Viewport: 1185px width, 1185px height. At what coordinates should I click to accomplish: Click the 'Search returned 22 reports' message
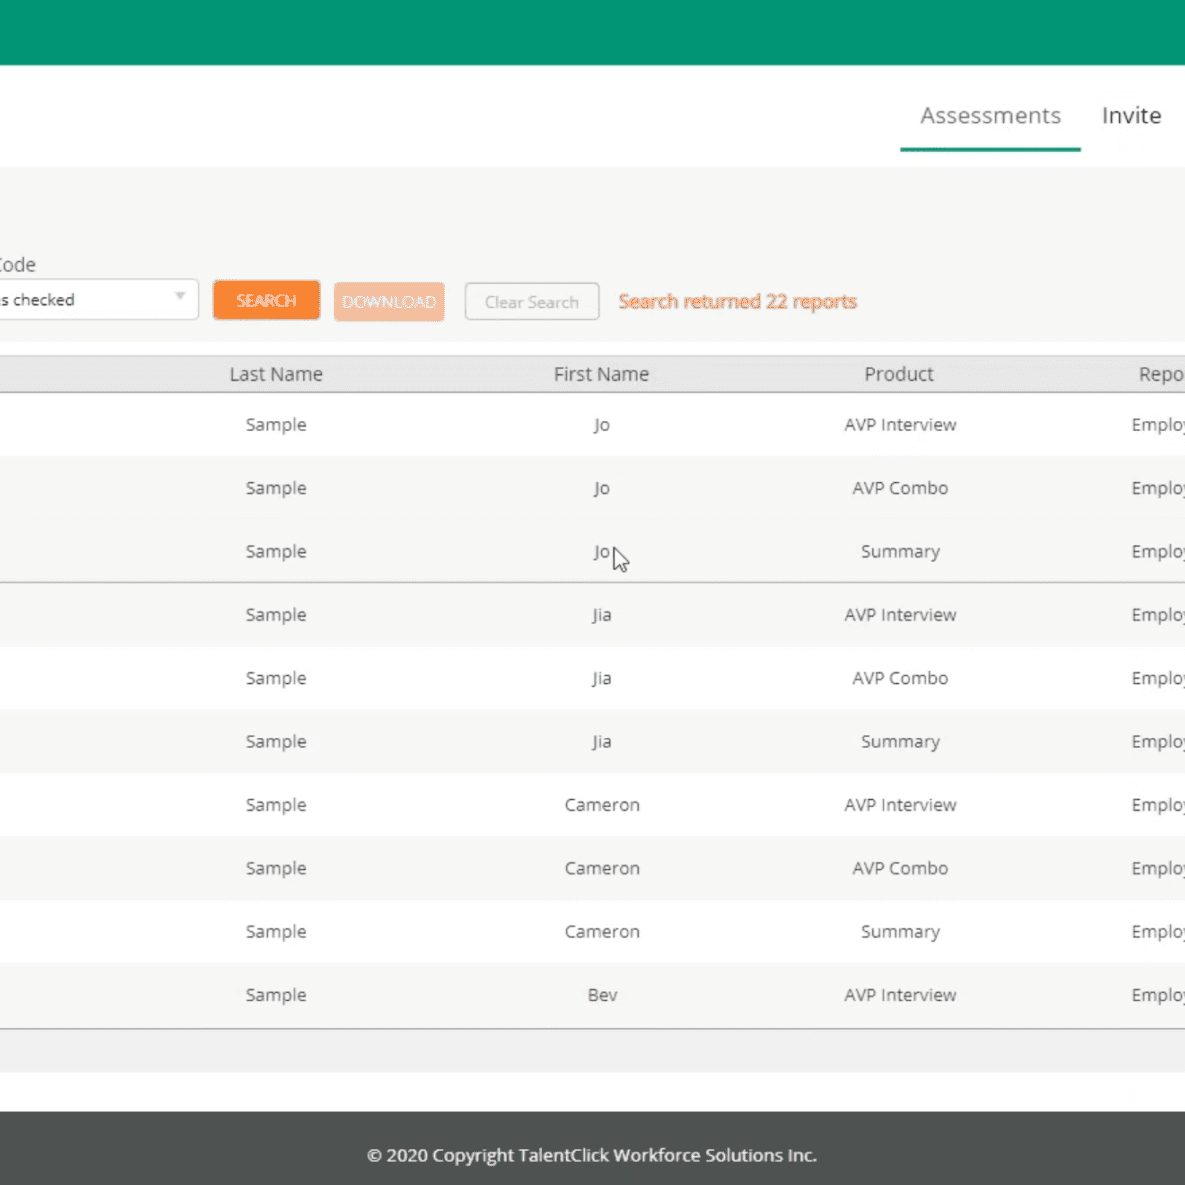click(x=737, y=302)
